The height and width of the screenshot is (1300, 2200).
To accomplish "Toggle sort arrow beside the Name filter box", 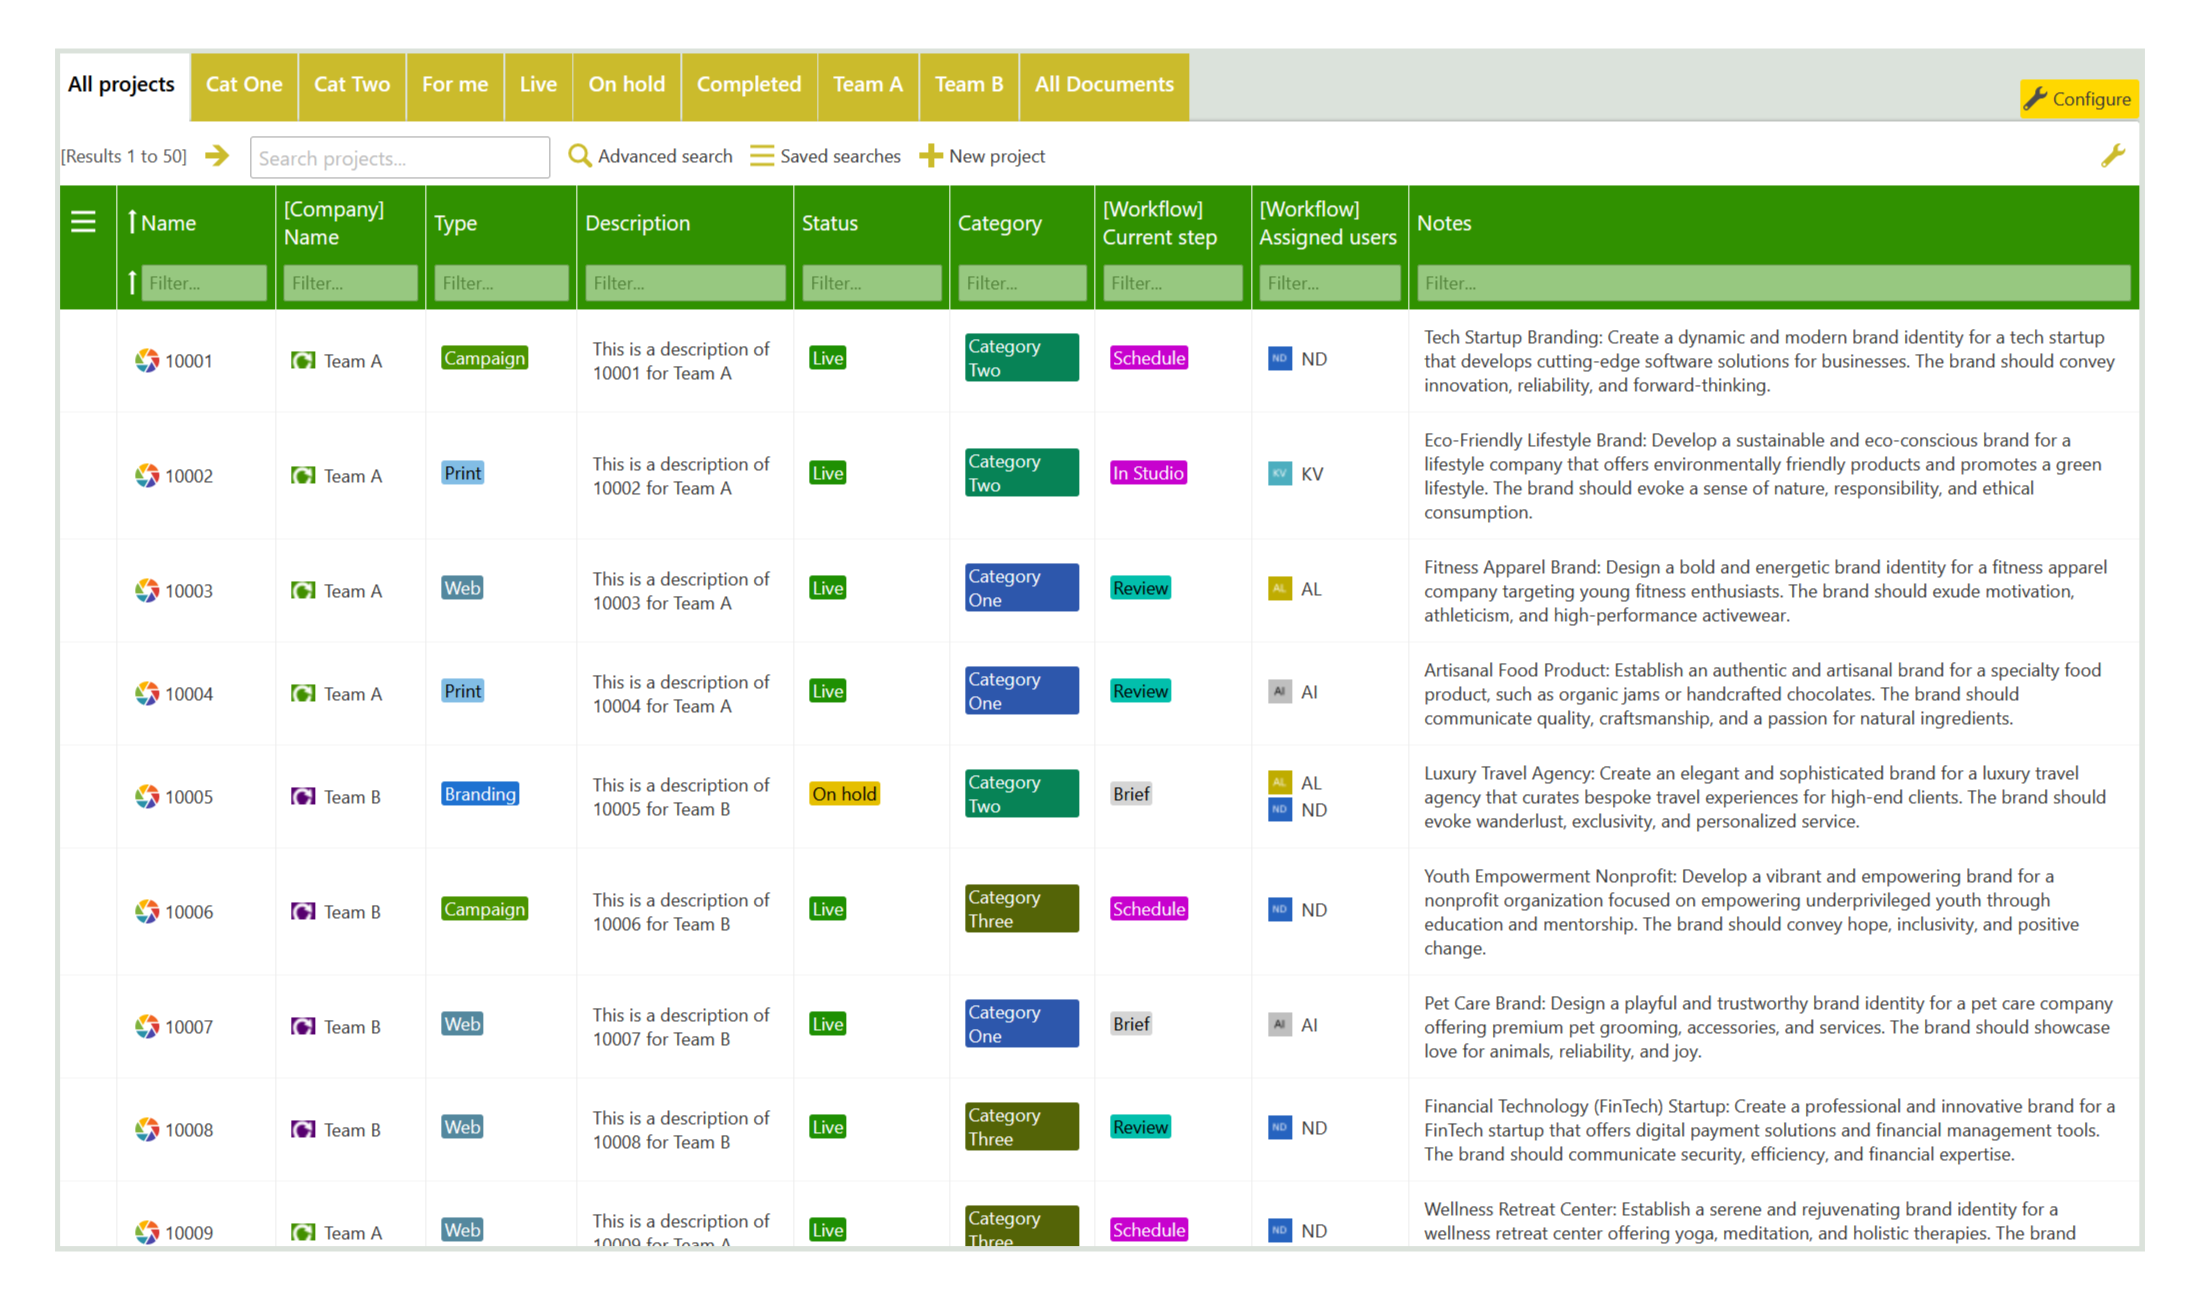I will [x=132, y=283].
